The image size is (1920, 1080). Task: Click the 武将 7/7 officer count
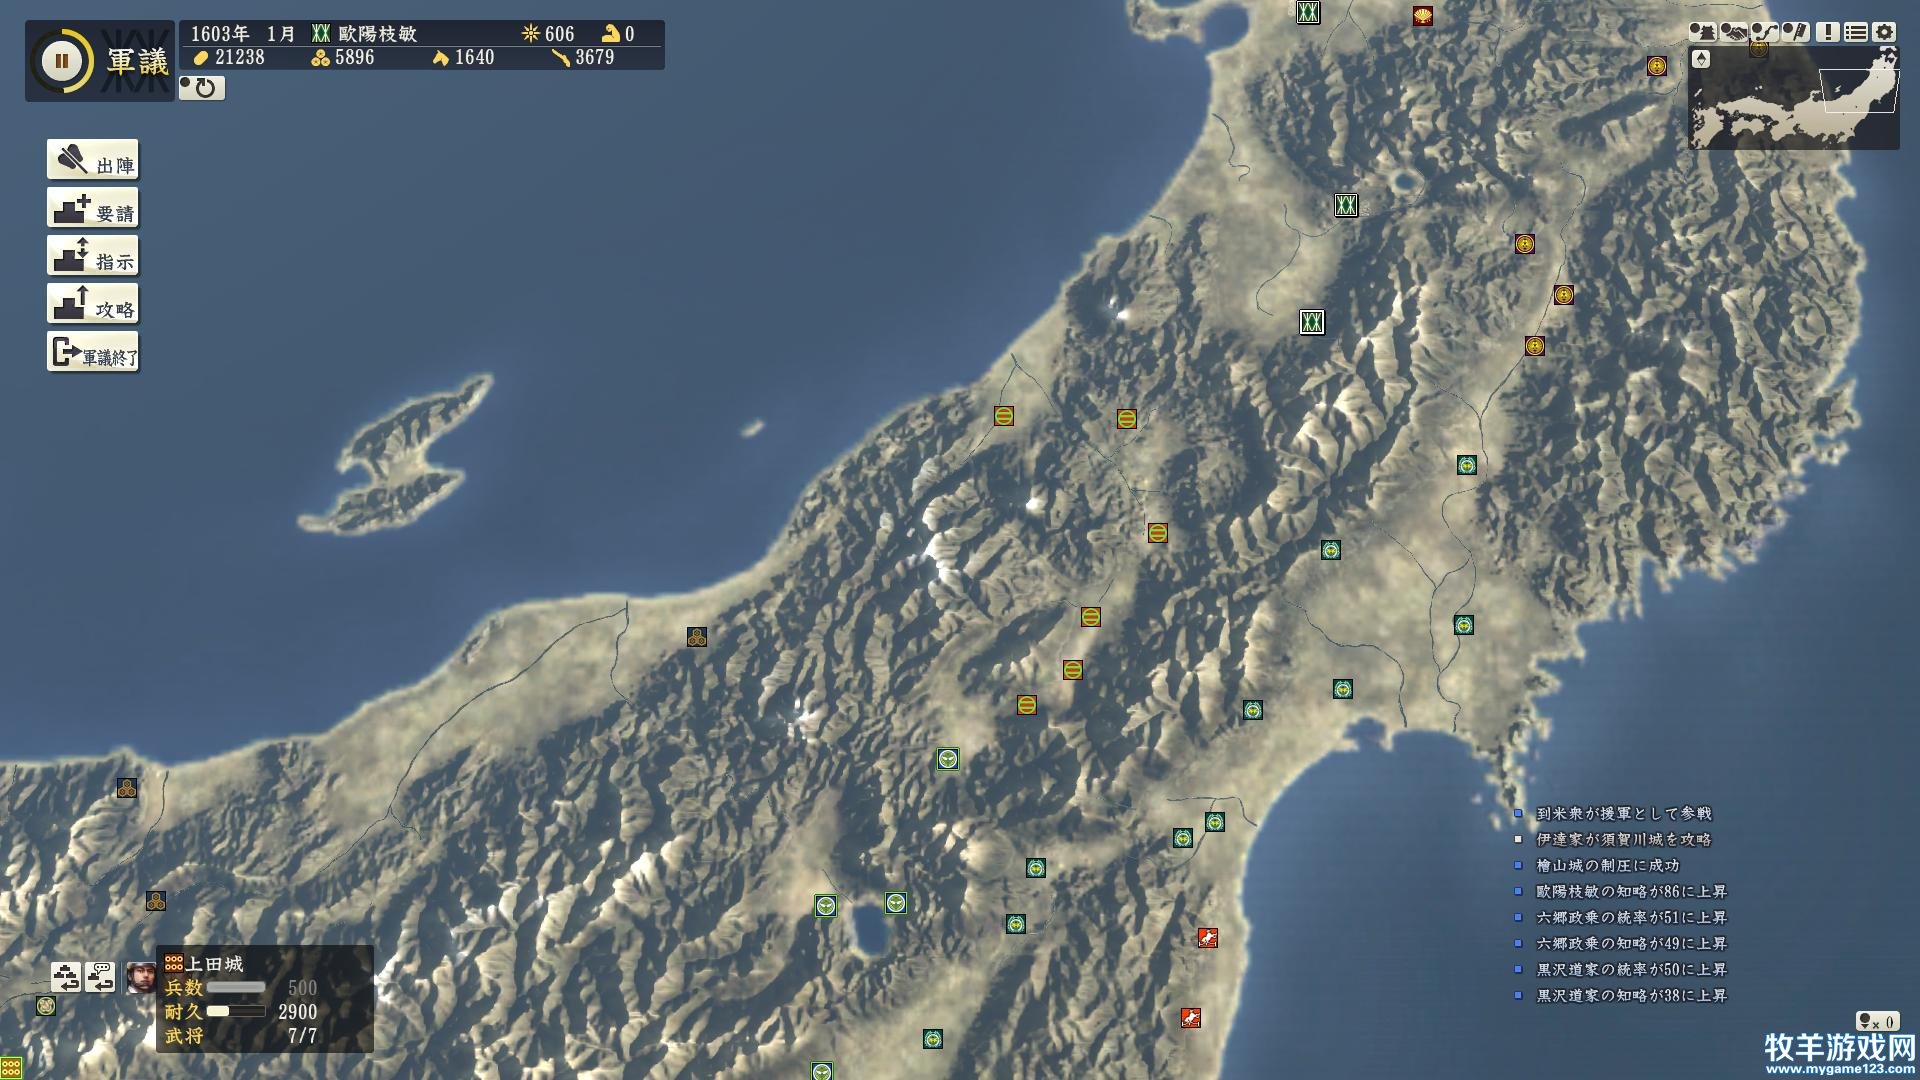[241, 1036]
